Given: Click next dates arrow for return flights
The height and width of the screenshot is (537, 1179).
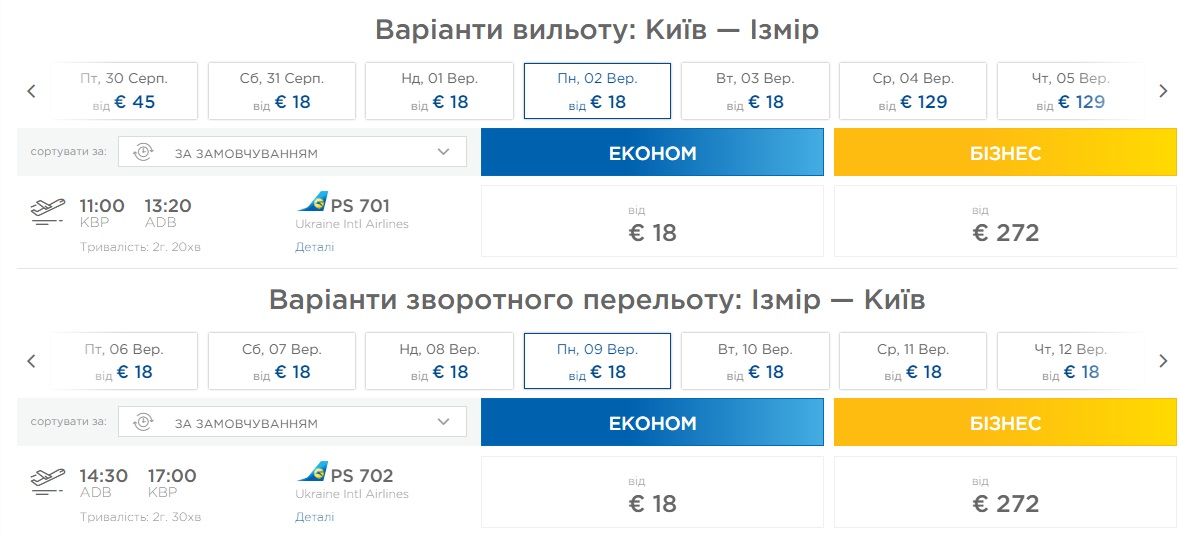Looking at the screenshot, I should [x=1163, y=361].
